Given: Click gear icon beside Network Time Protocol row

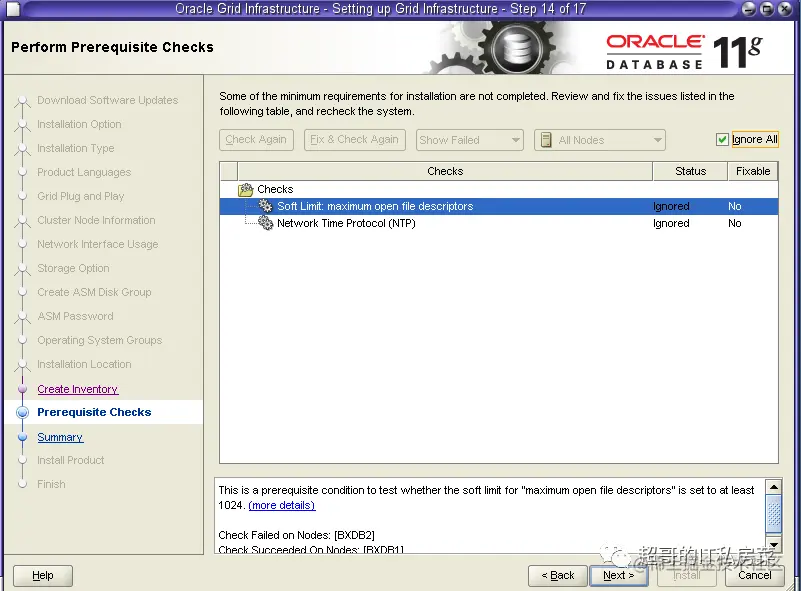Looking at the screenshot, I should tap(265, 223).
